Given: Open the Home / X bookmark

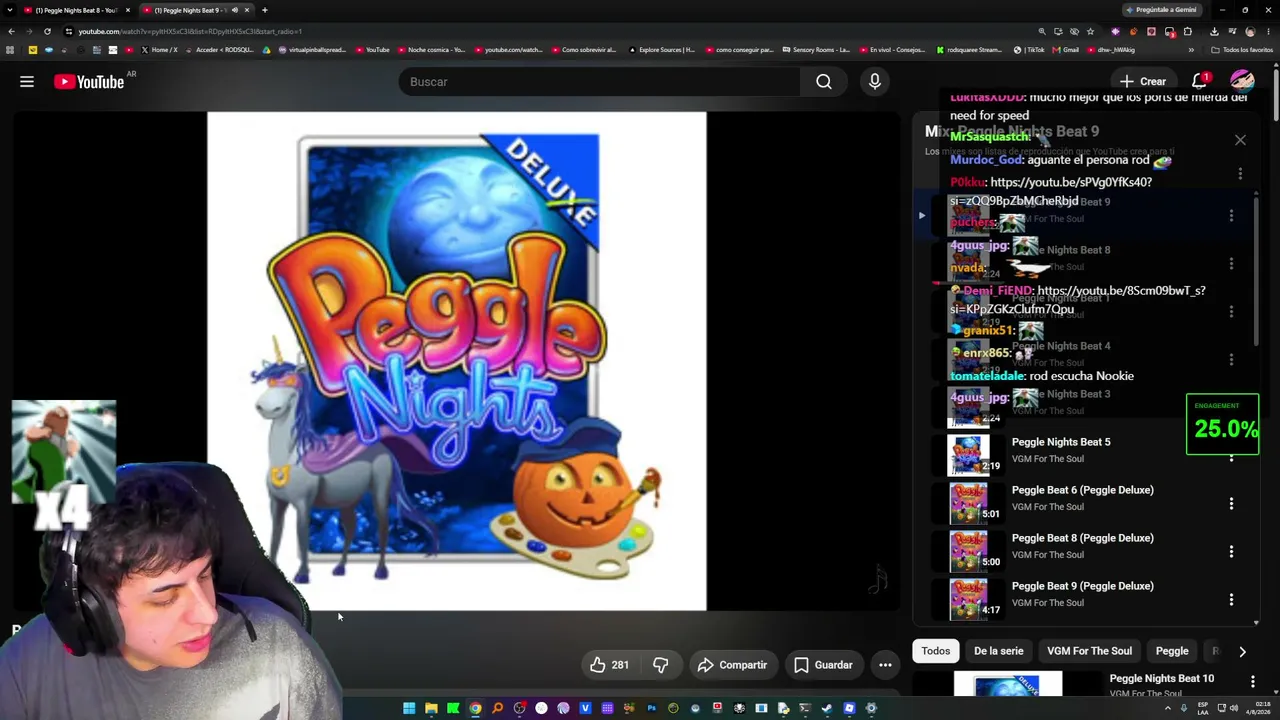Looking at the screenshot, I should click(159, 50).
